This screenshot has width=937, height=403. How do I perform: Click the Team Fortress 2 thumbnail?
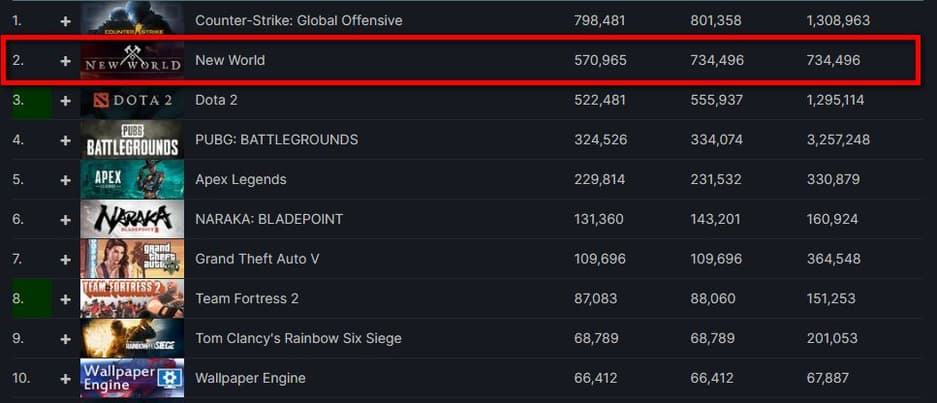(132, 298)
